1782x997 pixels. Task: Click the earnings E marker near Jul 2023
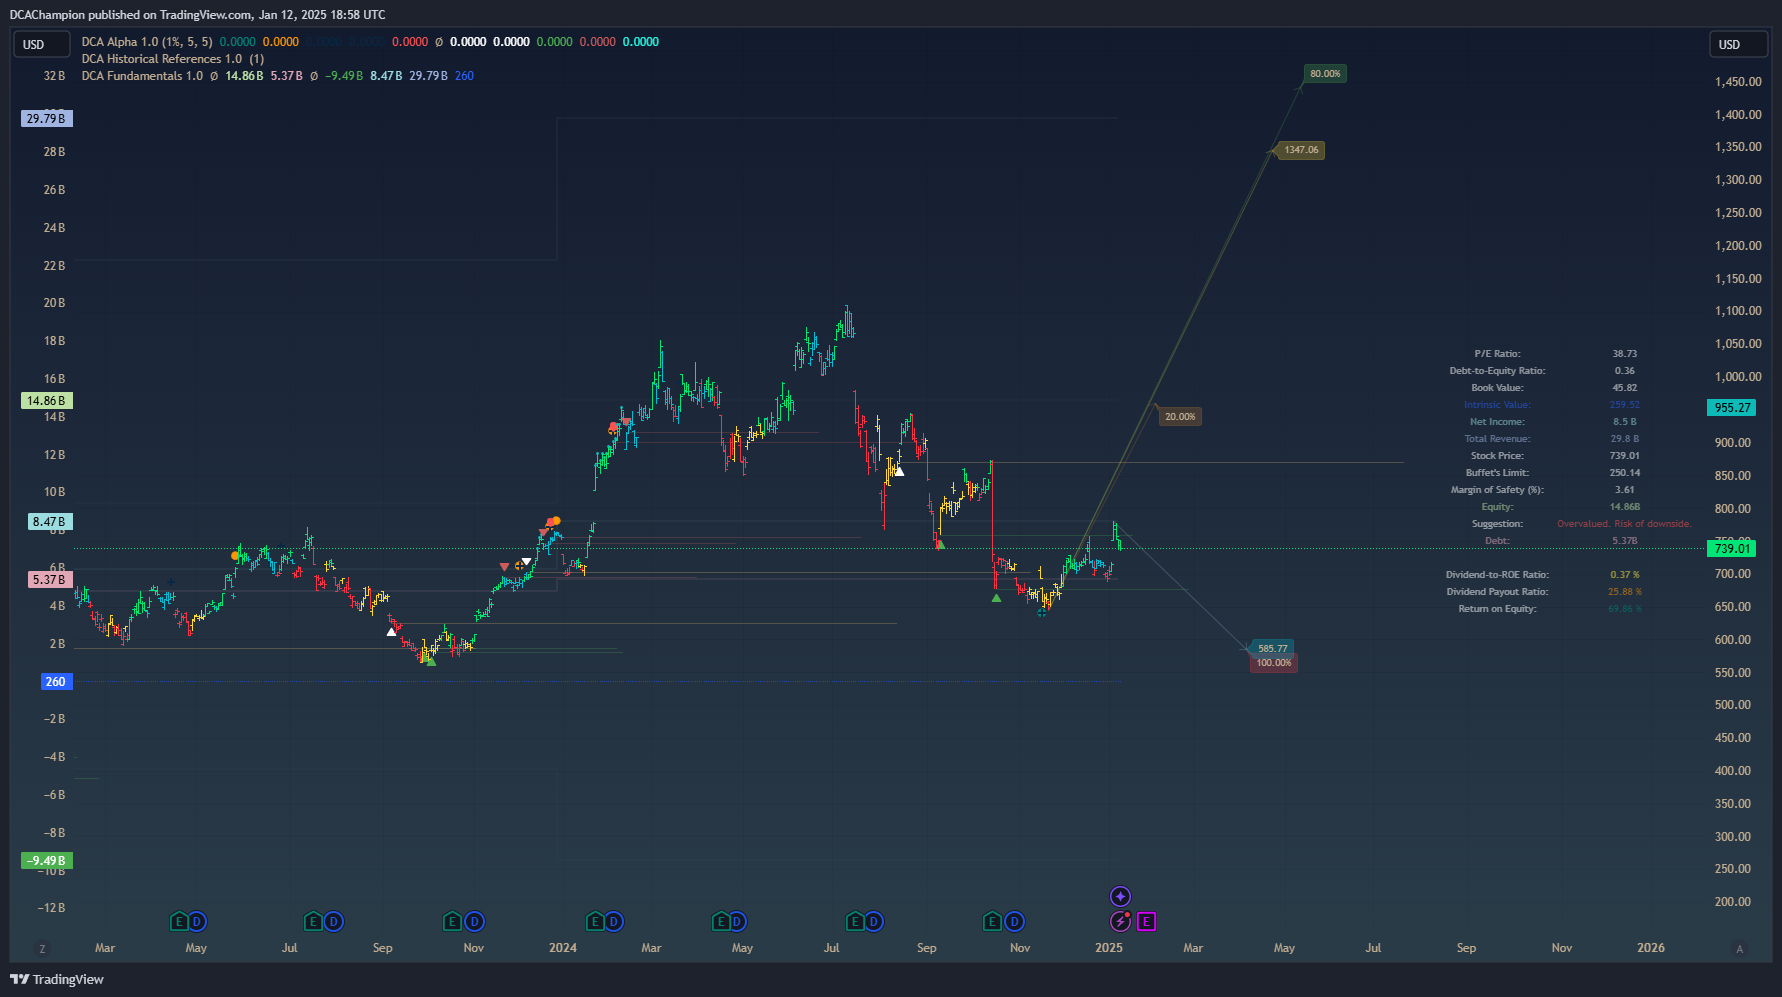click(313, 922)
